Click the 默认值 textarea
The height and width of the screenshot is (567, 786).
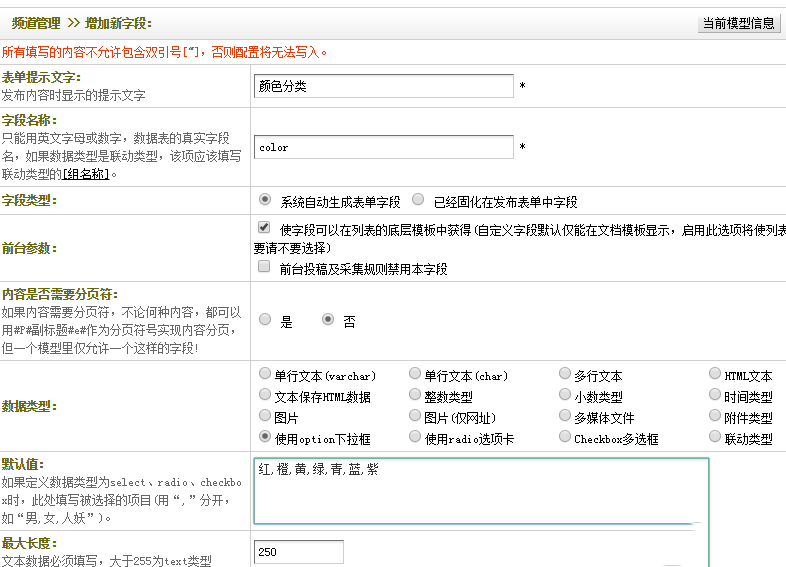[481, 491]
